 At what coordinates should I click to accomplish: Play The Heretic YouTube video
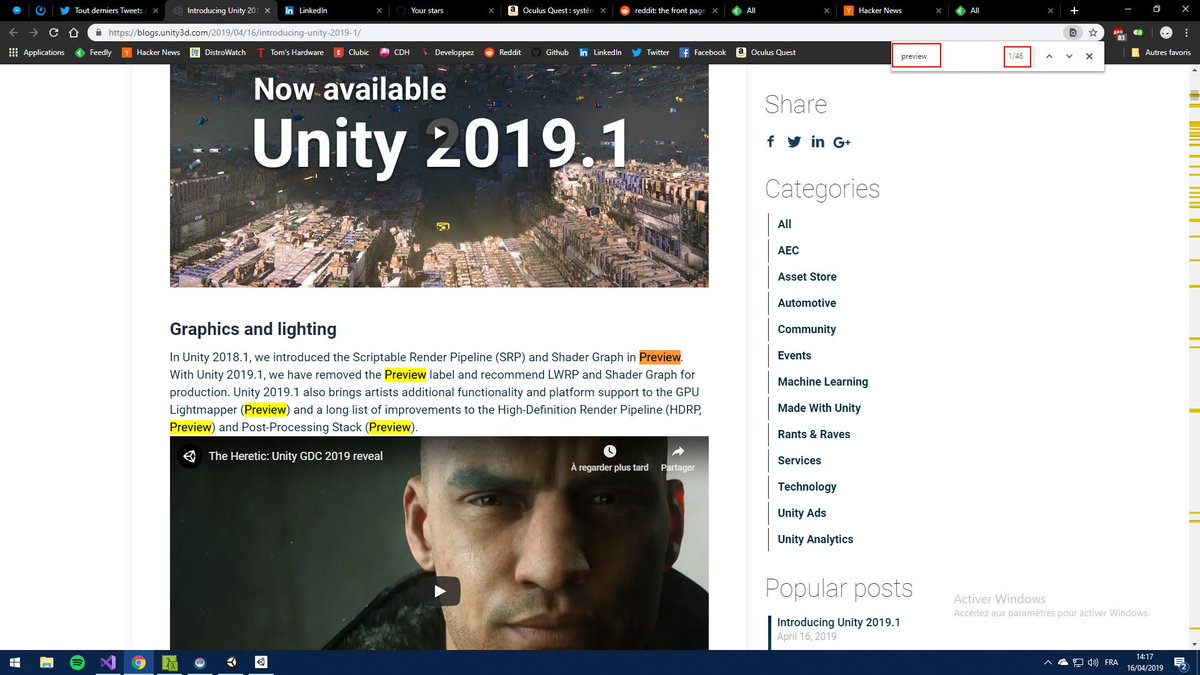point(439,590)
